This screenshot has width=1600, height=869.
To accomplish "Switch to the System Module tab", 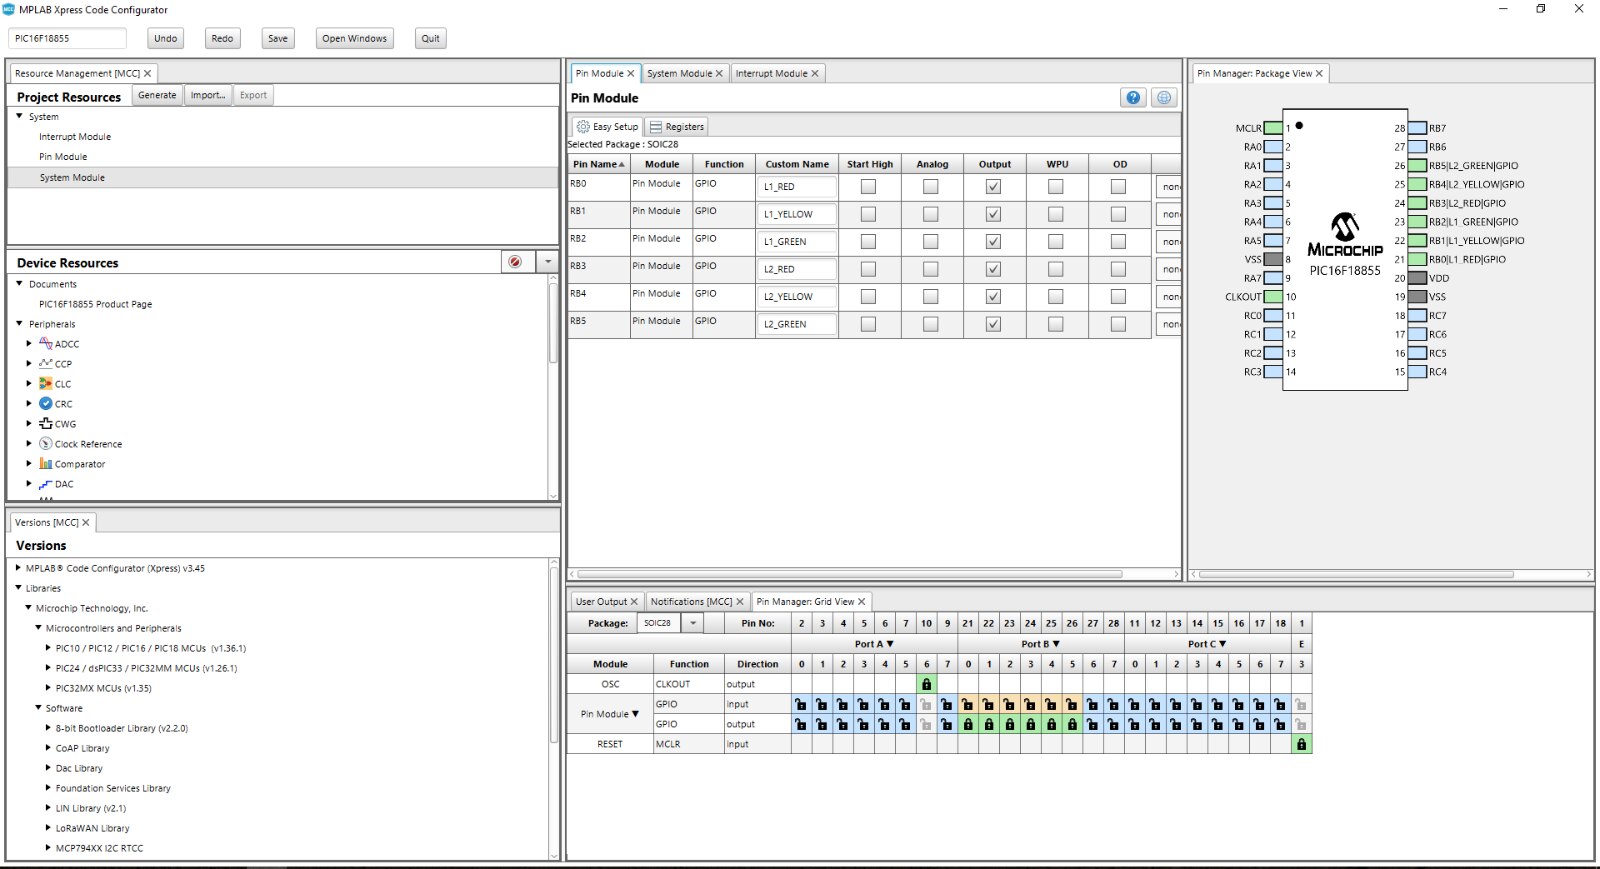I will [679, 74].
